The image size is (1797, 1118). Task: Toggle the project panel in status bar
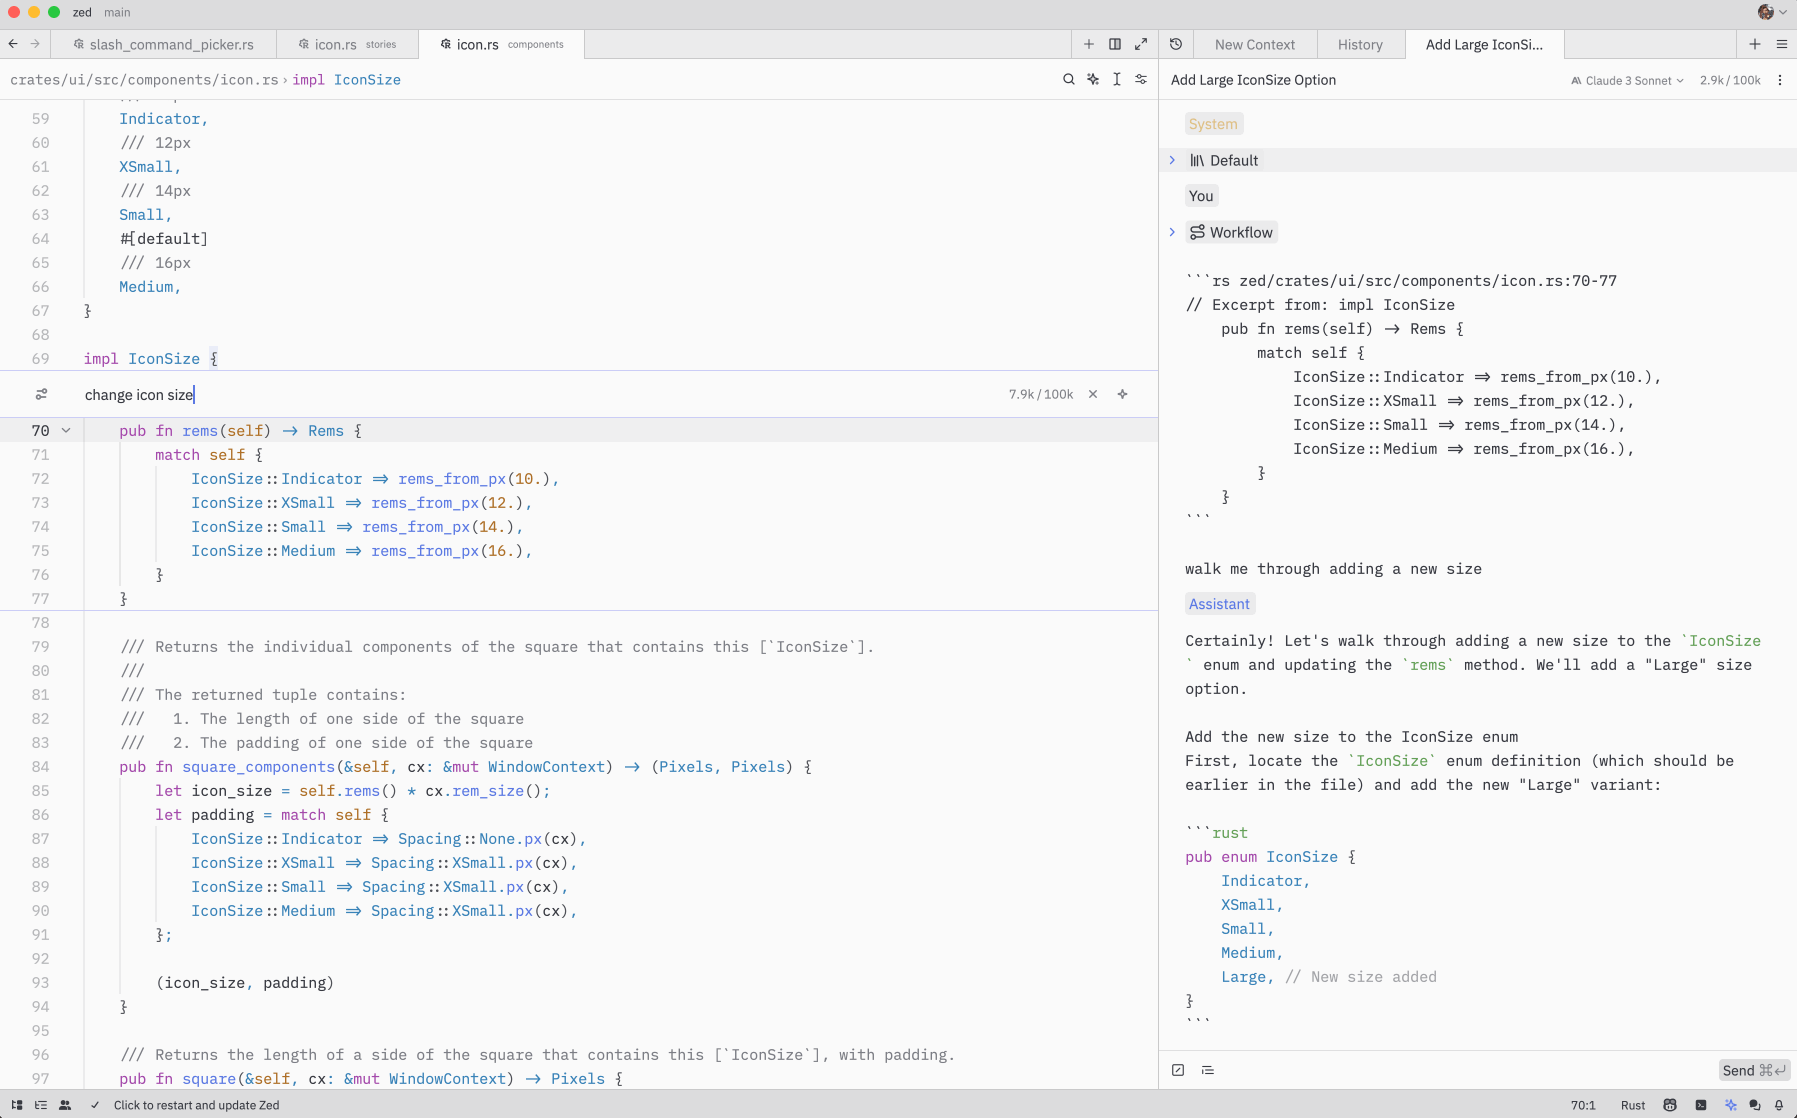pyautogui.click(x=17, y=1105)
